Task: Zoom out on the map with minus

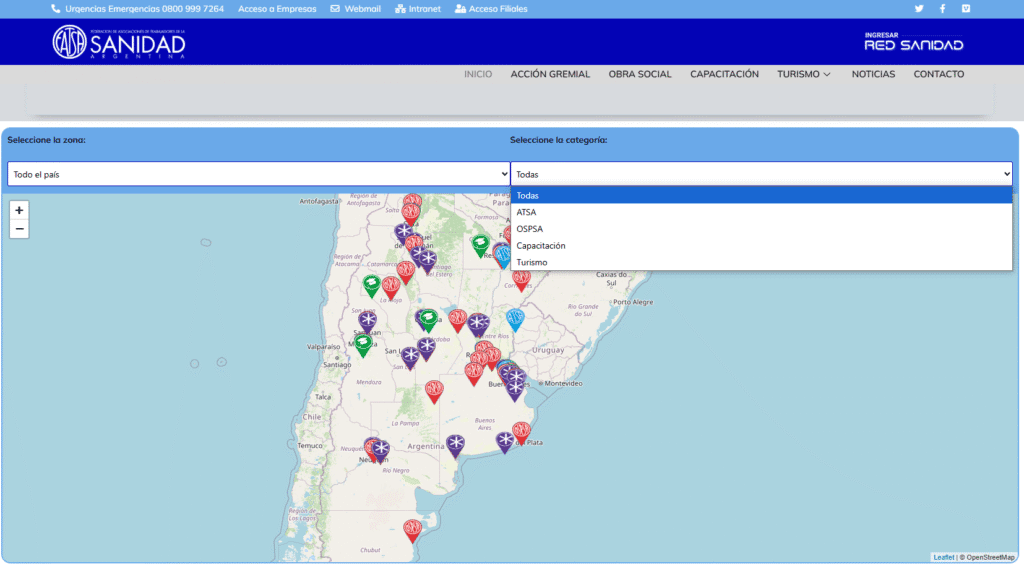Action: [x=19, y=229]
